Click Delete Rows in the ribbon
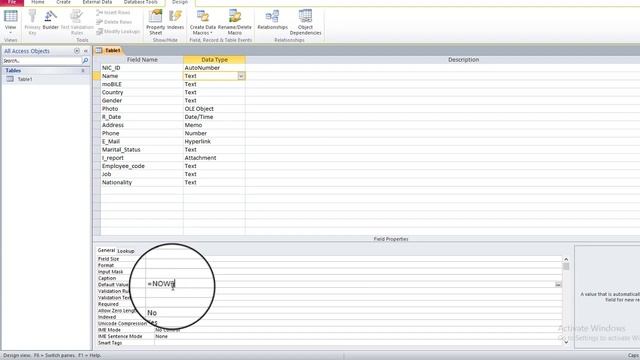Image resolution: width=640 pixels, height=360 pixels. 114,22
